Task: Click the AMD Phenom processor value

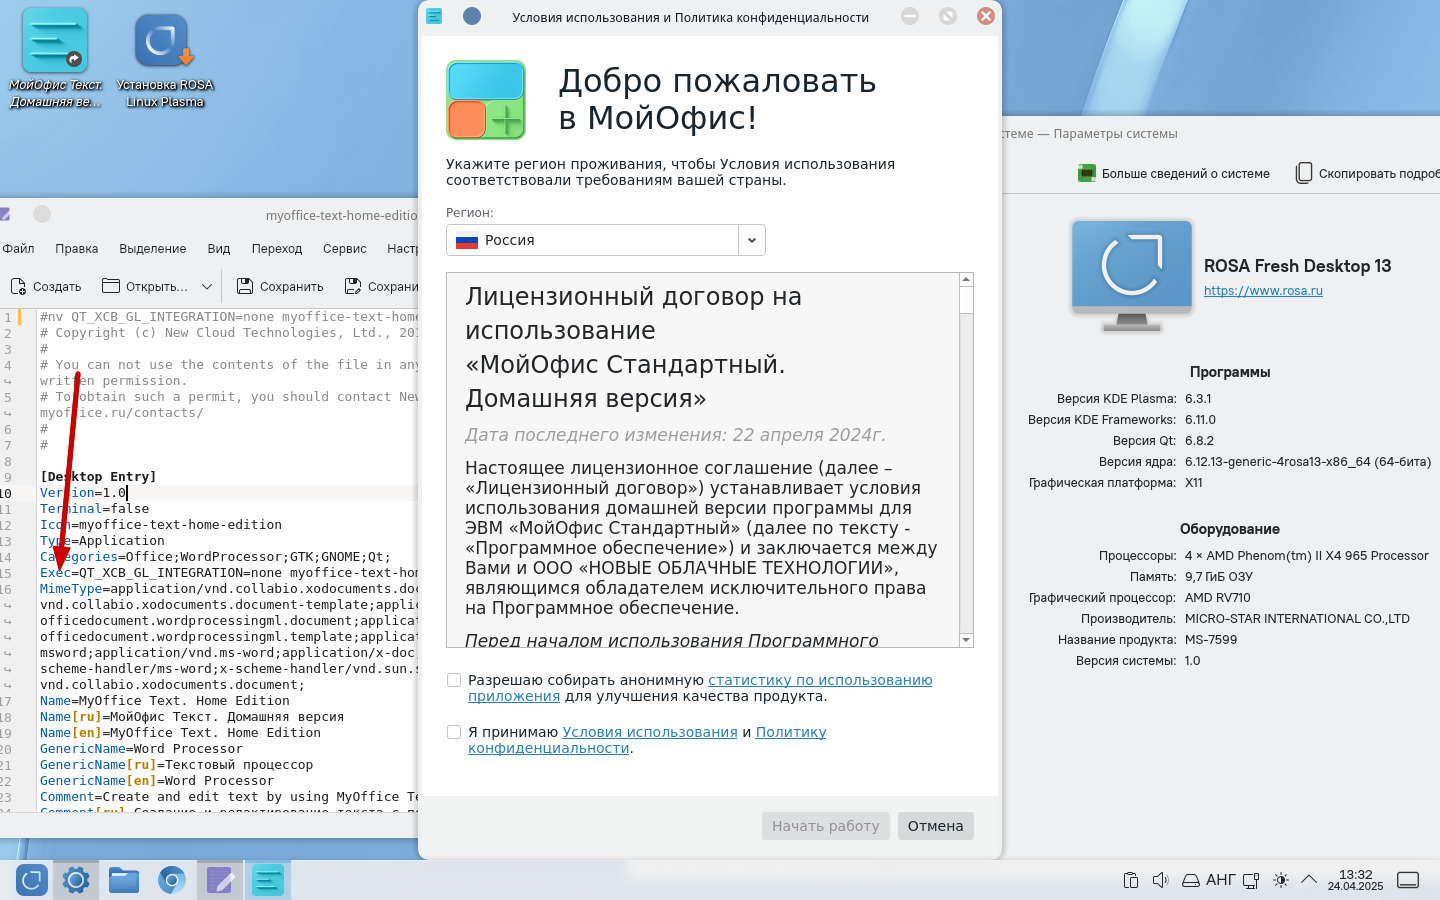Action: tap(1307, 556)
